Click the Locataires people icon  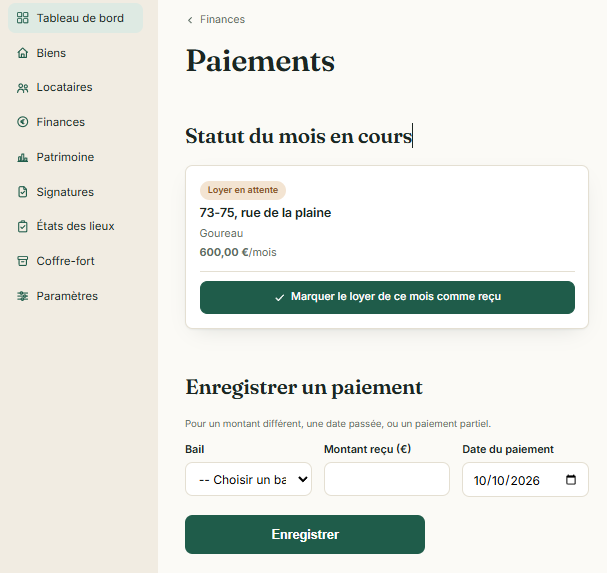click(x=22, y=88)
